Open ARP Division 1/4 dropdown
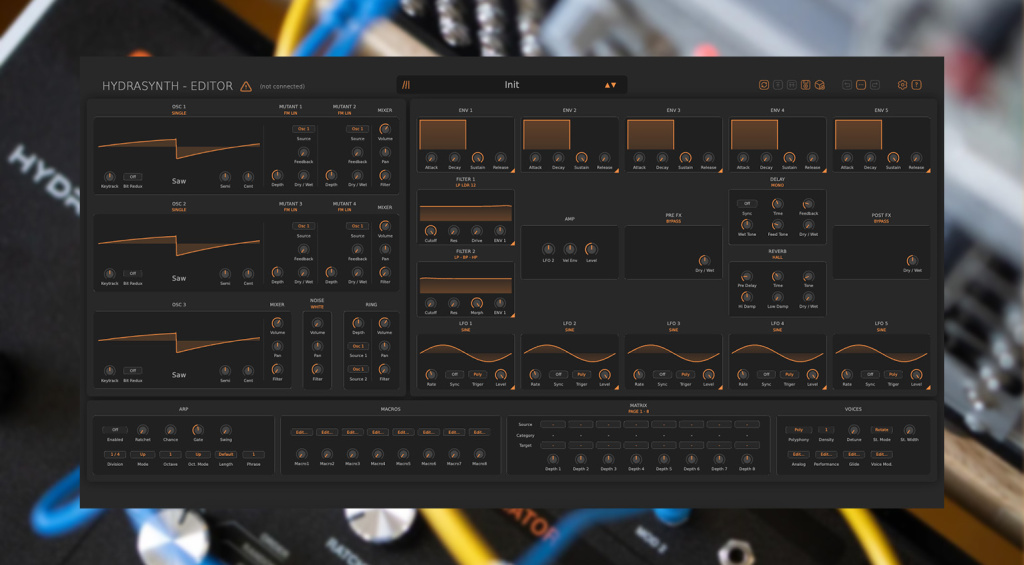 point(115,455)
